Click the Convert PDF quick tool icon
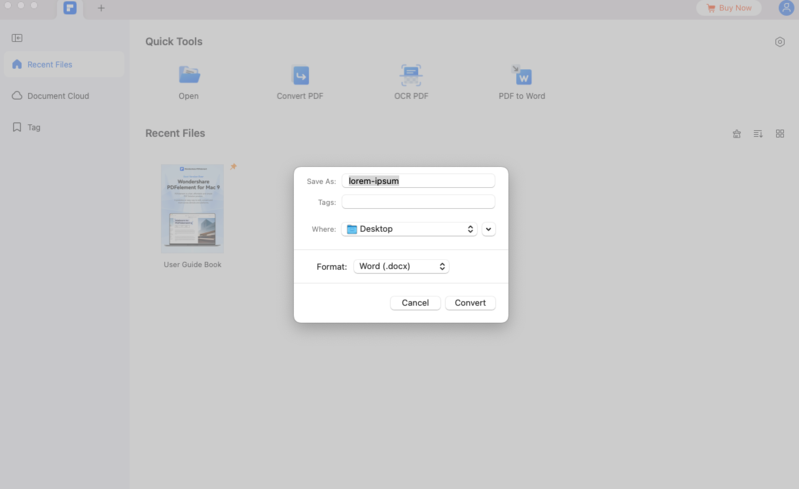Viewport: 799px width, 489px height. 300,75
